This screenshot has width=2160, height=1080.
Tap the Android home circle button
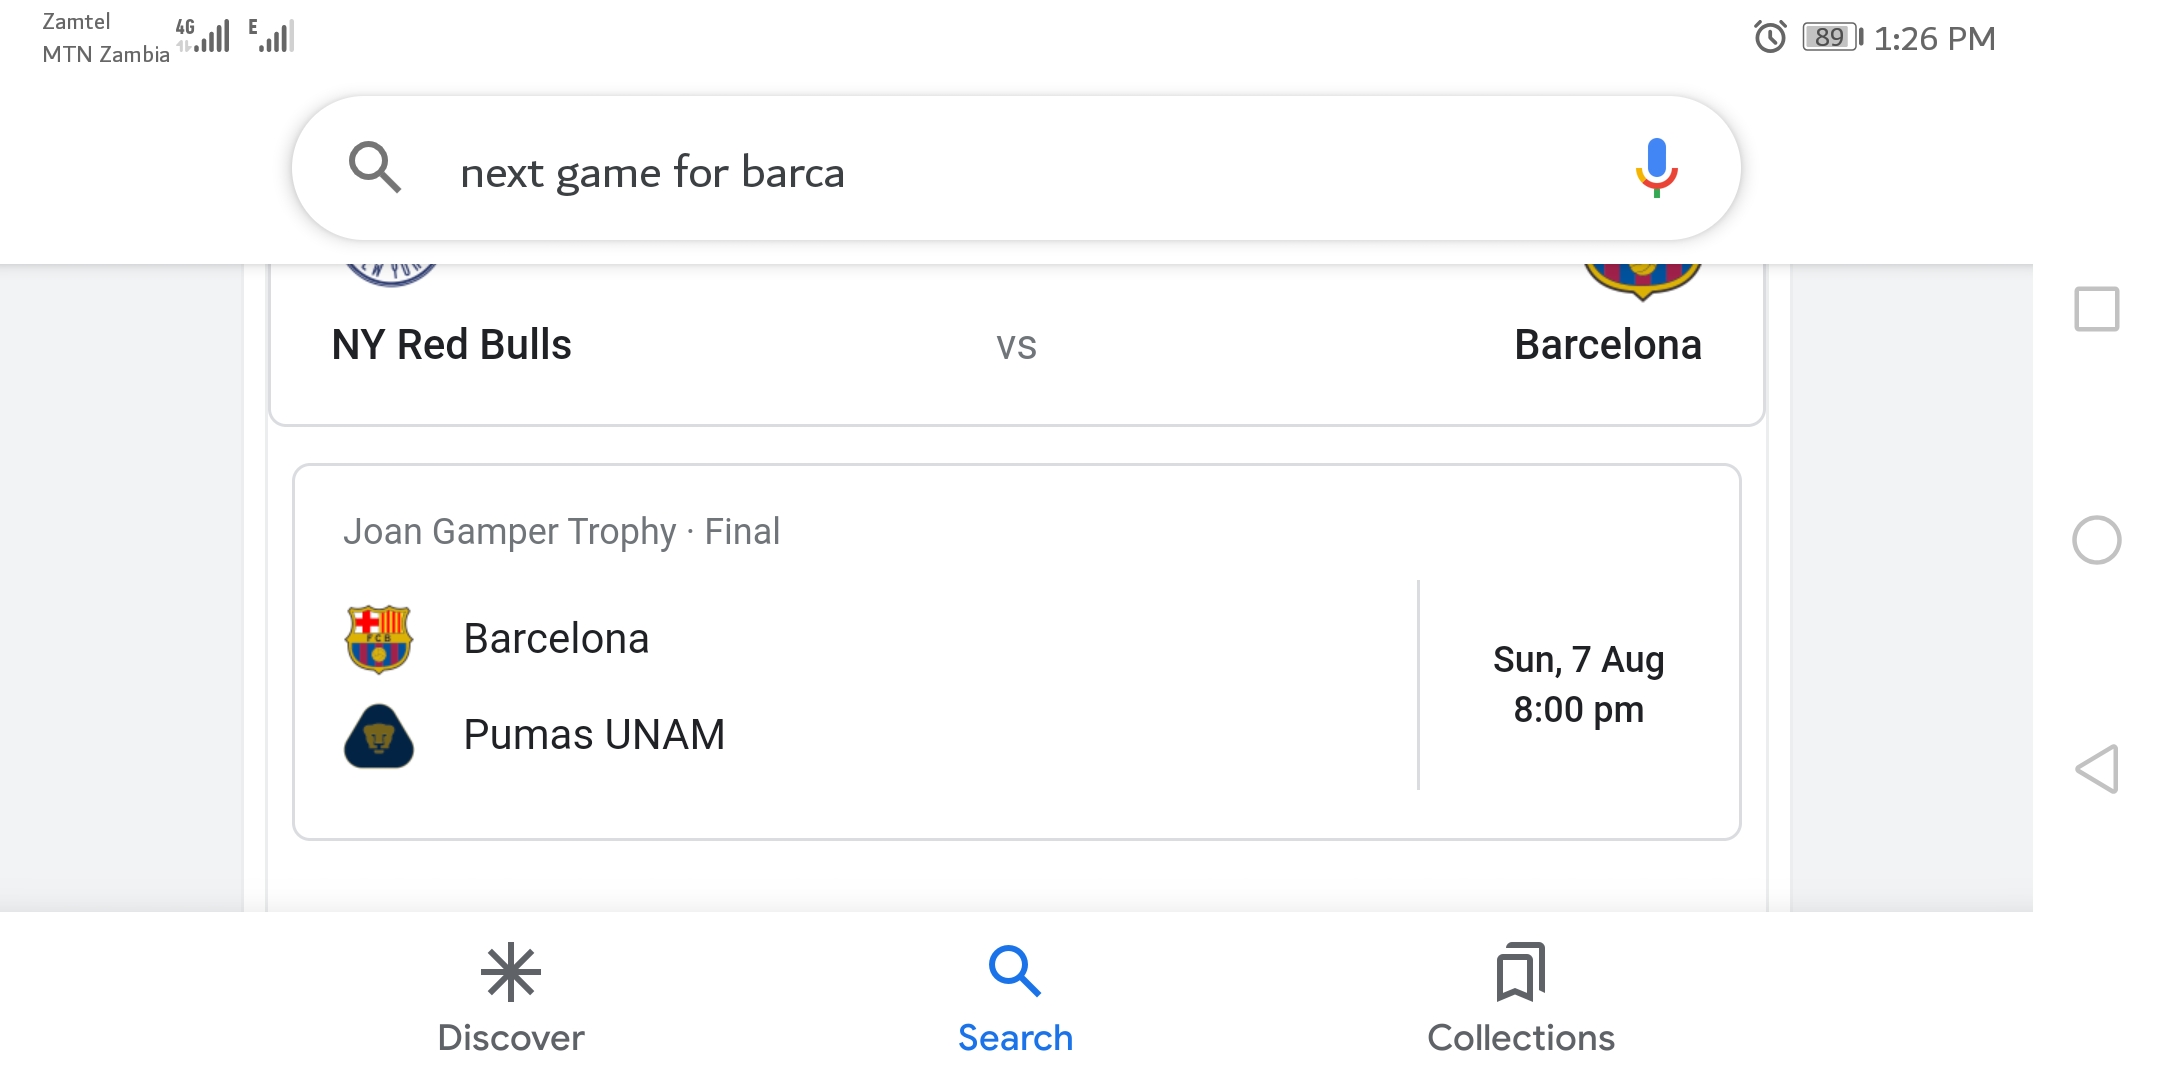[2097, 540]
